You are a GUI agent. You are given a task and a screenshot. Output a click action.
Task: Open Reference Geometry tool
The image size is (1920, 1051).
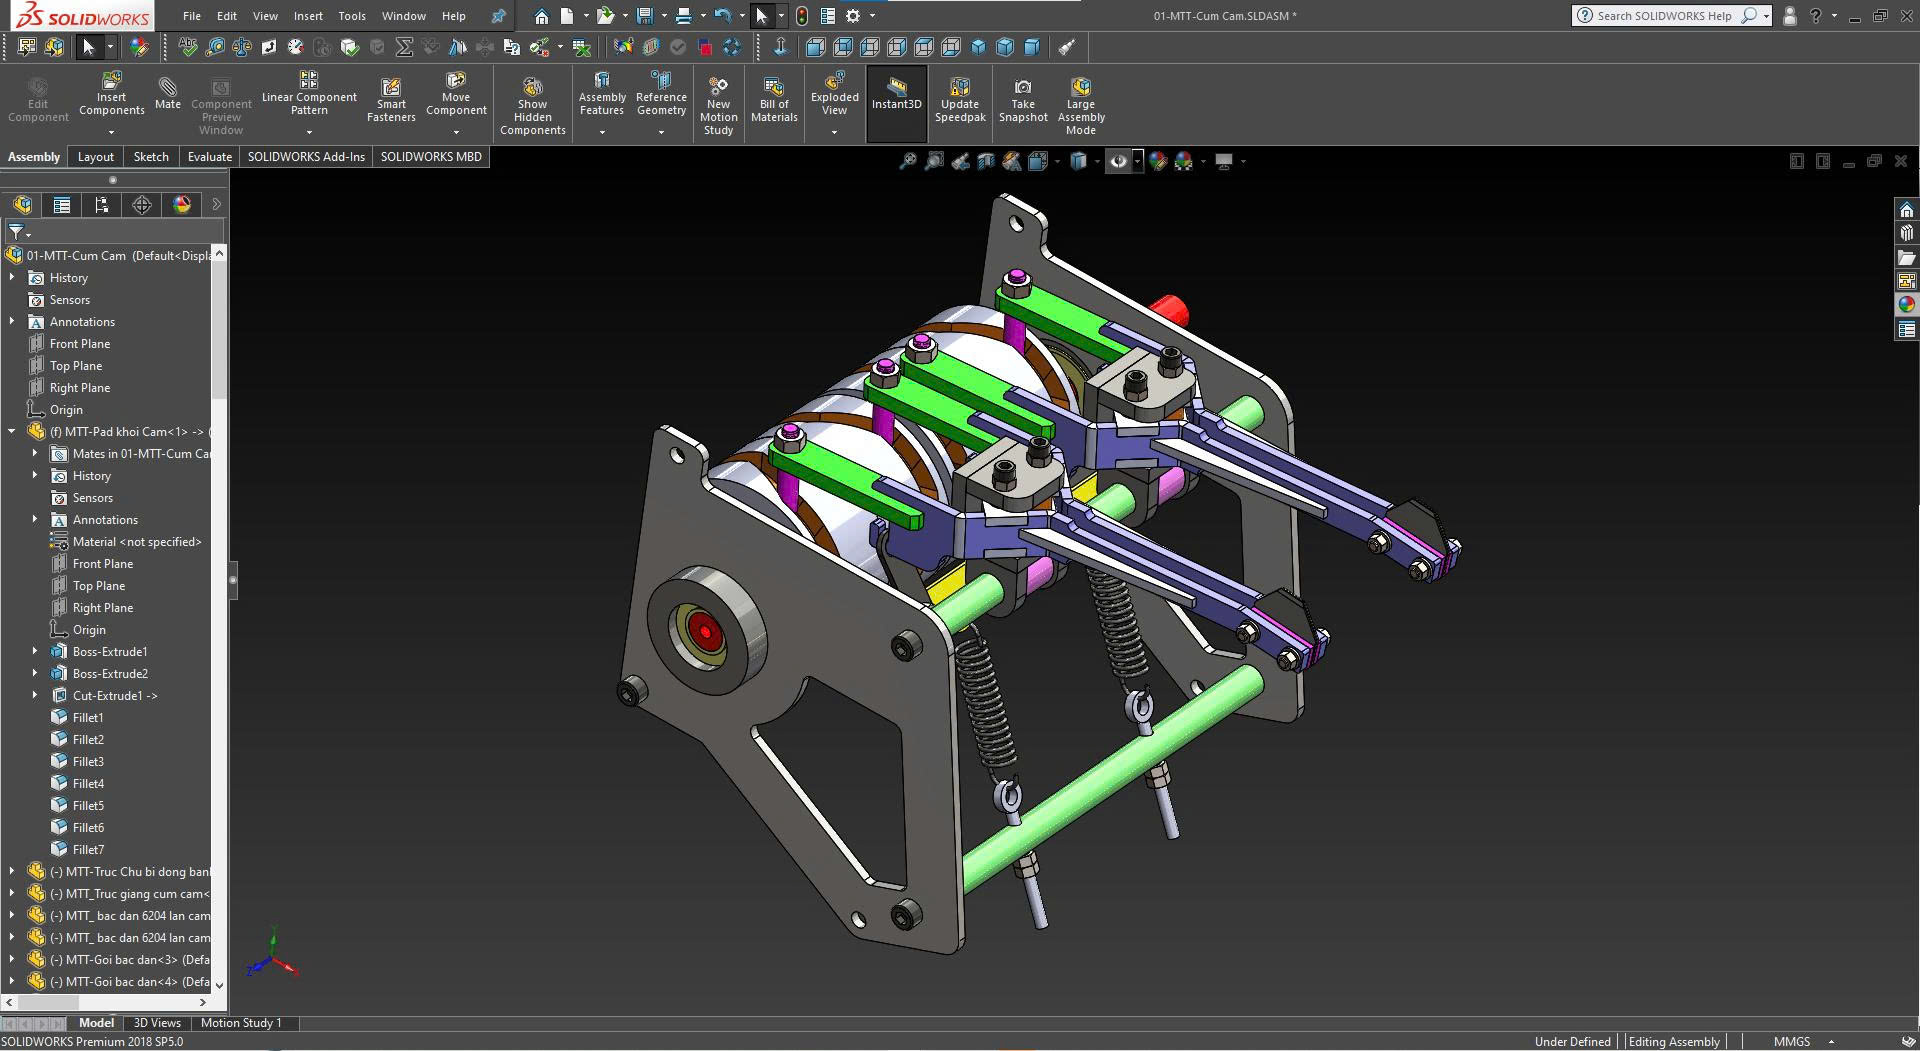[x=661, y=94]
